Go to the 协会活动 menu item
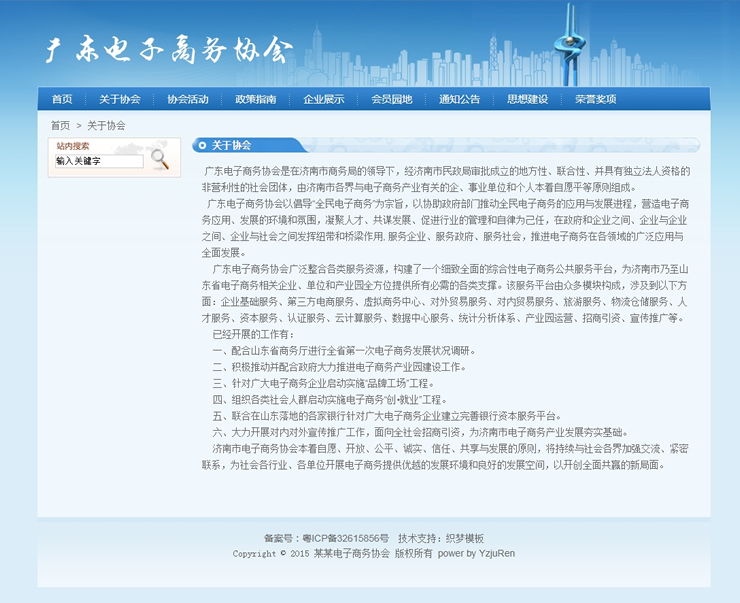The height and width of the screenshot is (603, 740). (x=187, y=99)
